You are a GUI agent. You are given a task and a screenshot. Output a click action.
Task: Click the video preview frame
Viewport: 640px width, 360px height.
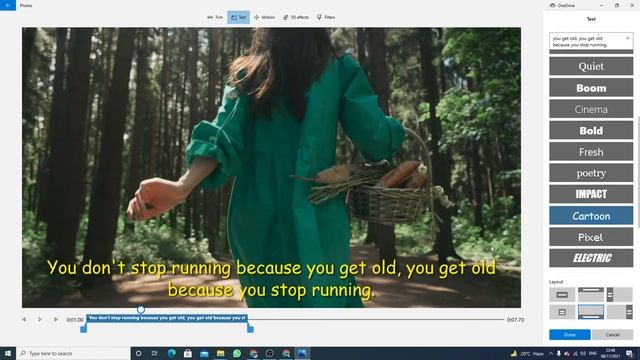(x=271, y=167)
